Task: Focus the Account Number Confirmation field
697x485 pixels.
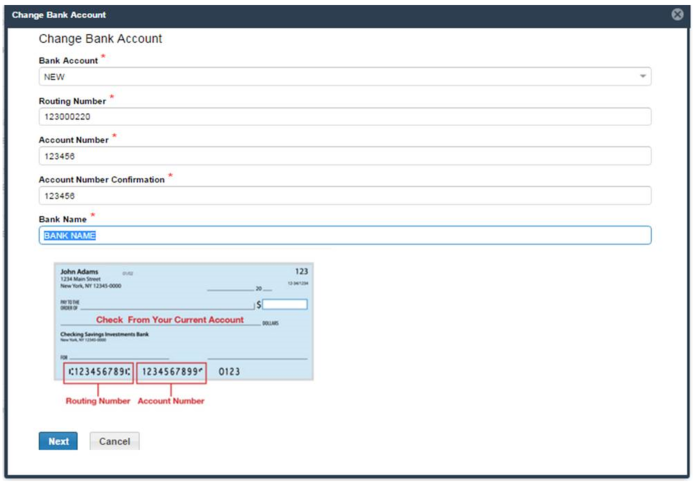Action: click(x=345, y=196)
